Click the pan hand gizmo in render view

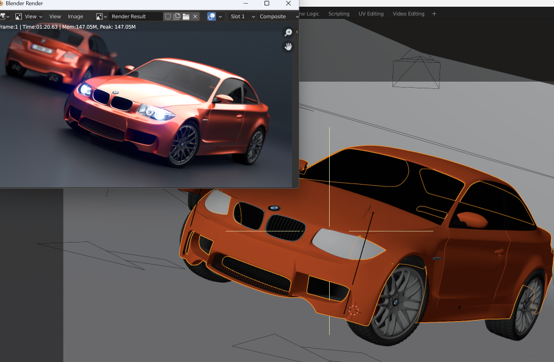pyautogui.click(x=288, y=47)
